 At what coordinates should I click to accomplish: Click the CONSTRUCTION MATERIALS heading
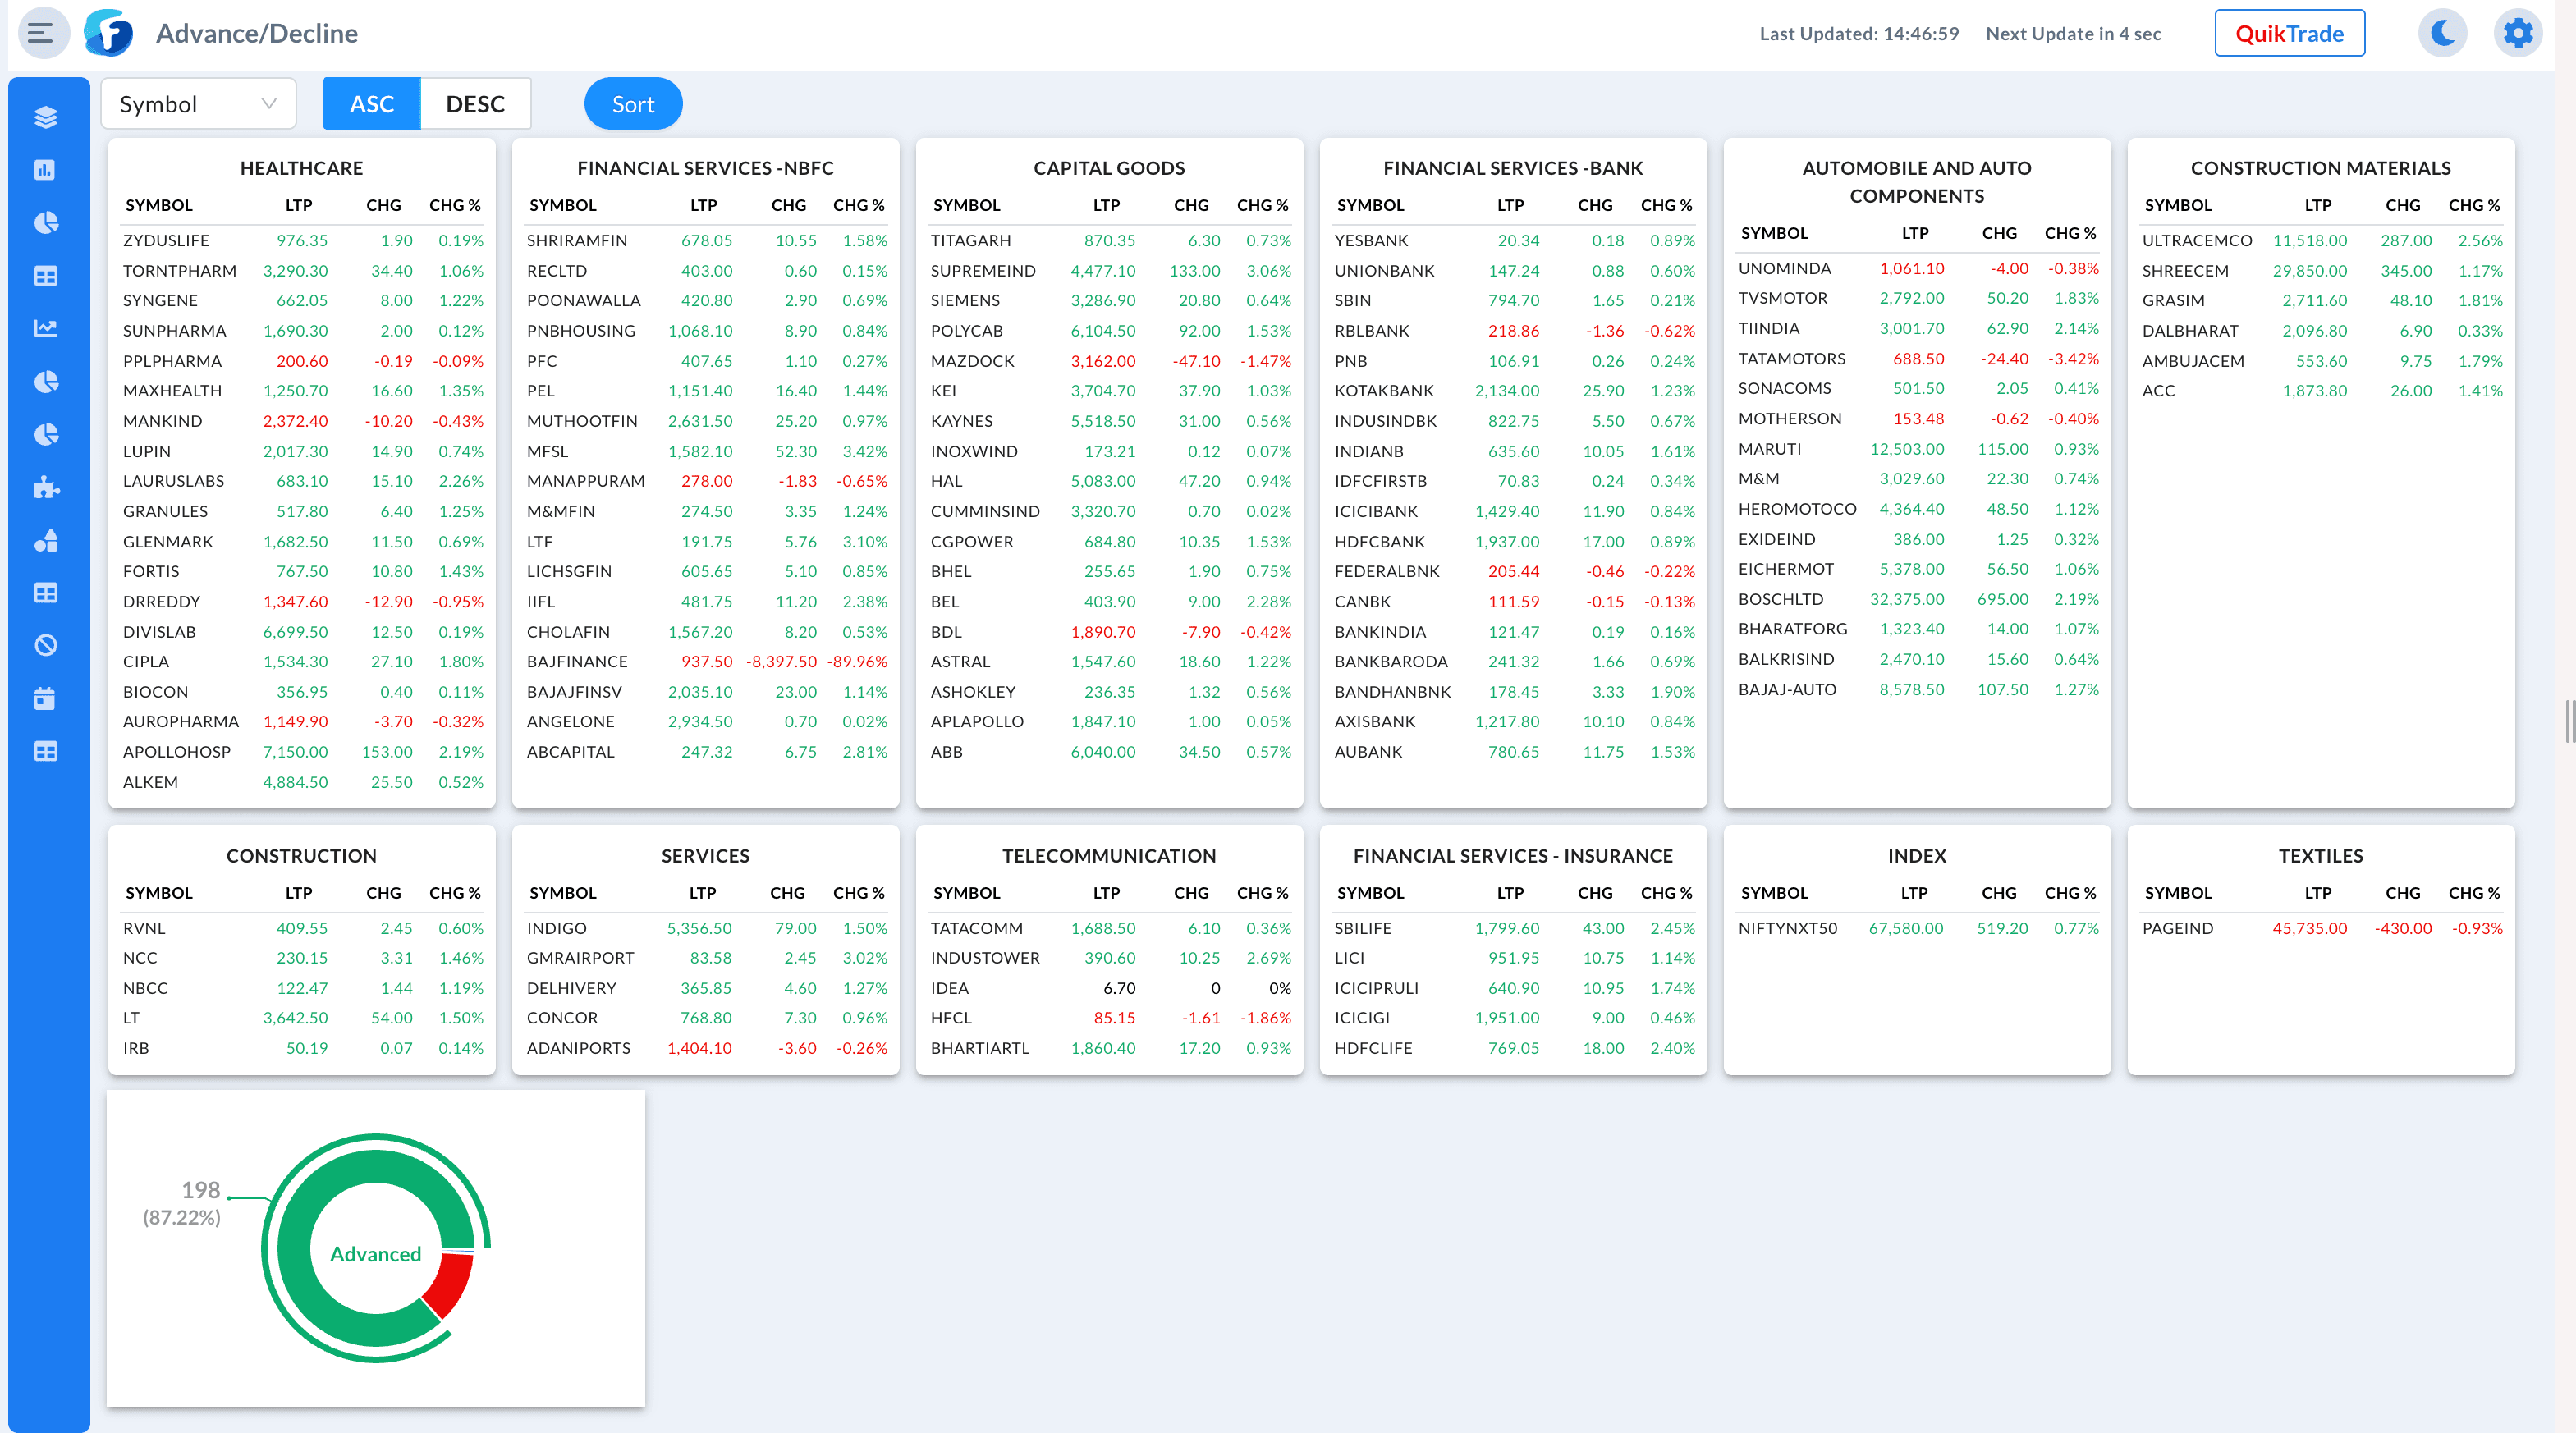[2320, 168]
